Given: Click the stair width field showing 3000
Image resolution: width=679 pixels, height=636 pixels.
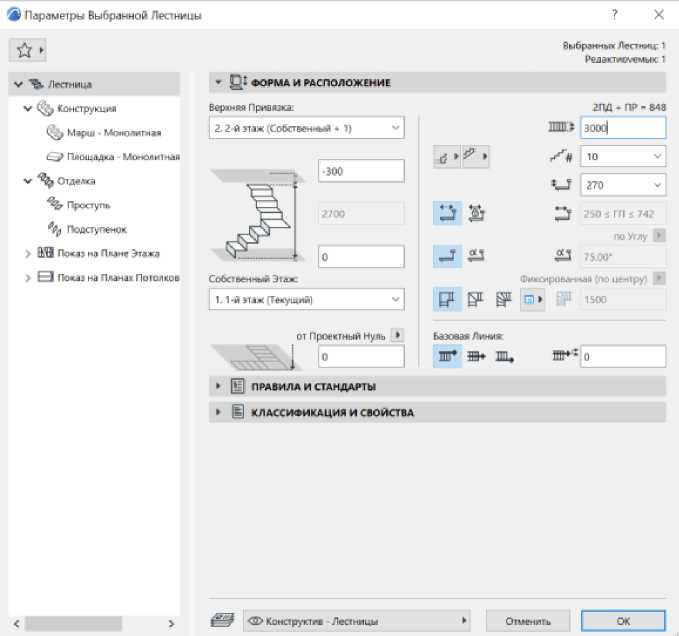Looking at the screenshot, I should tap(622, 128).
